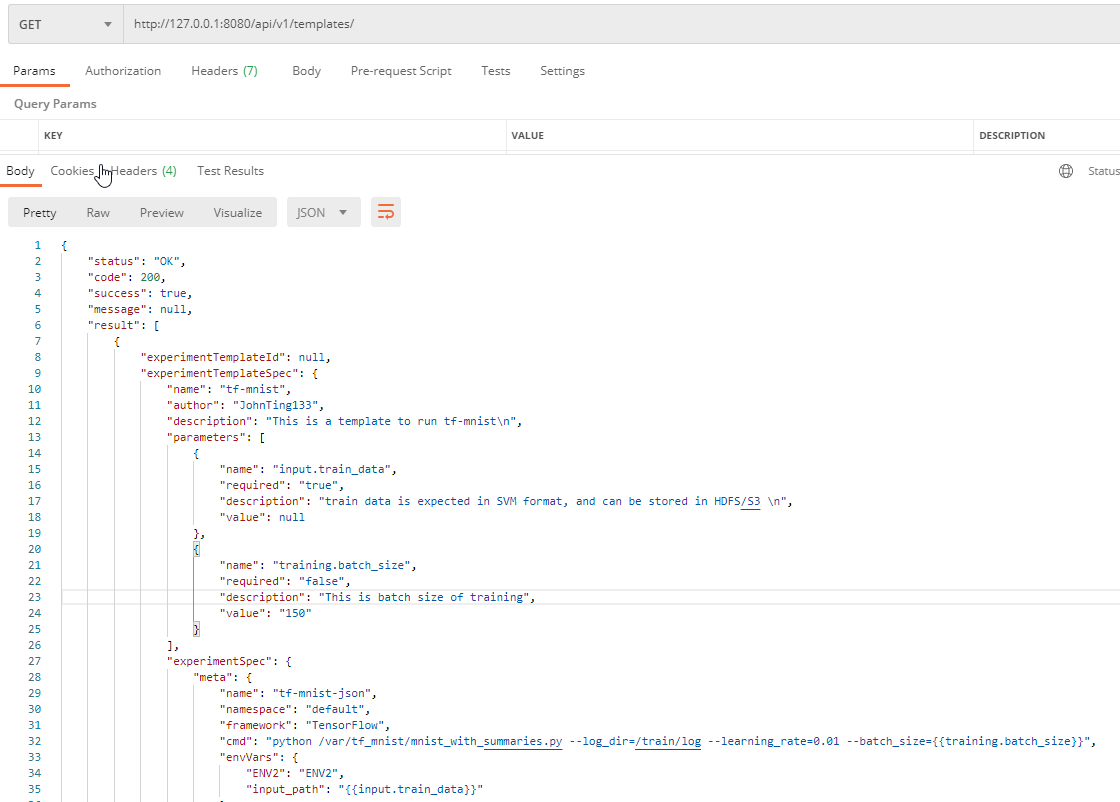Click the "ENV2": "ENV2" line
The height and width of the screenshot is (802, 1120).
[x=295, y=773]
